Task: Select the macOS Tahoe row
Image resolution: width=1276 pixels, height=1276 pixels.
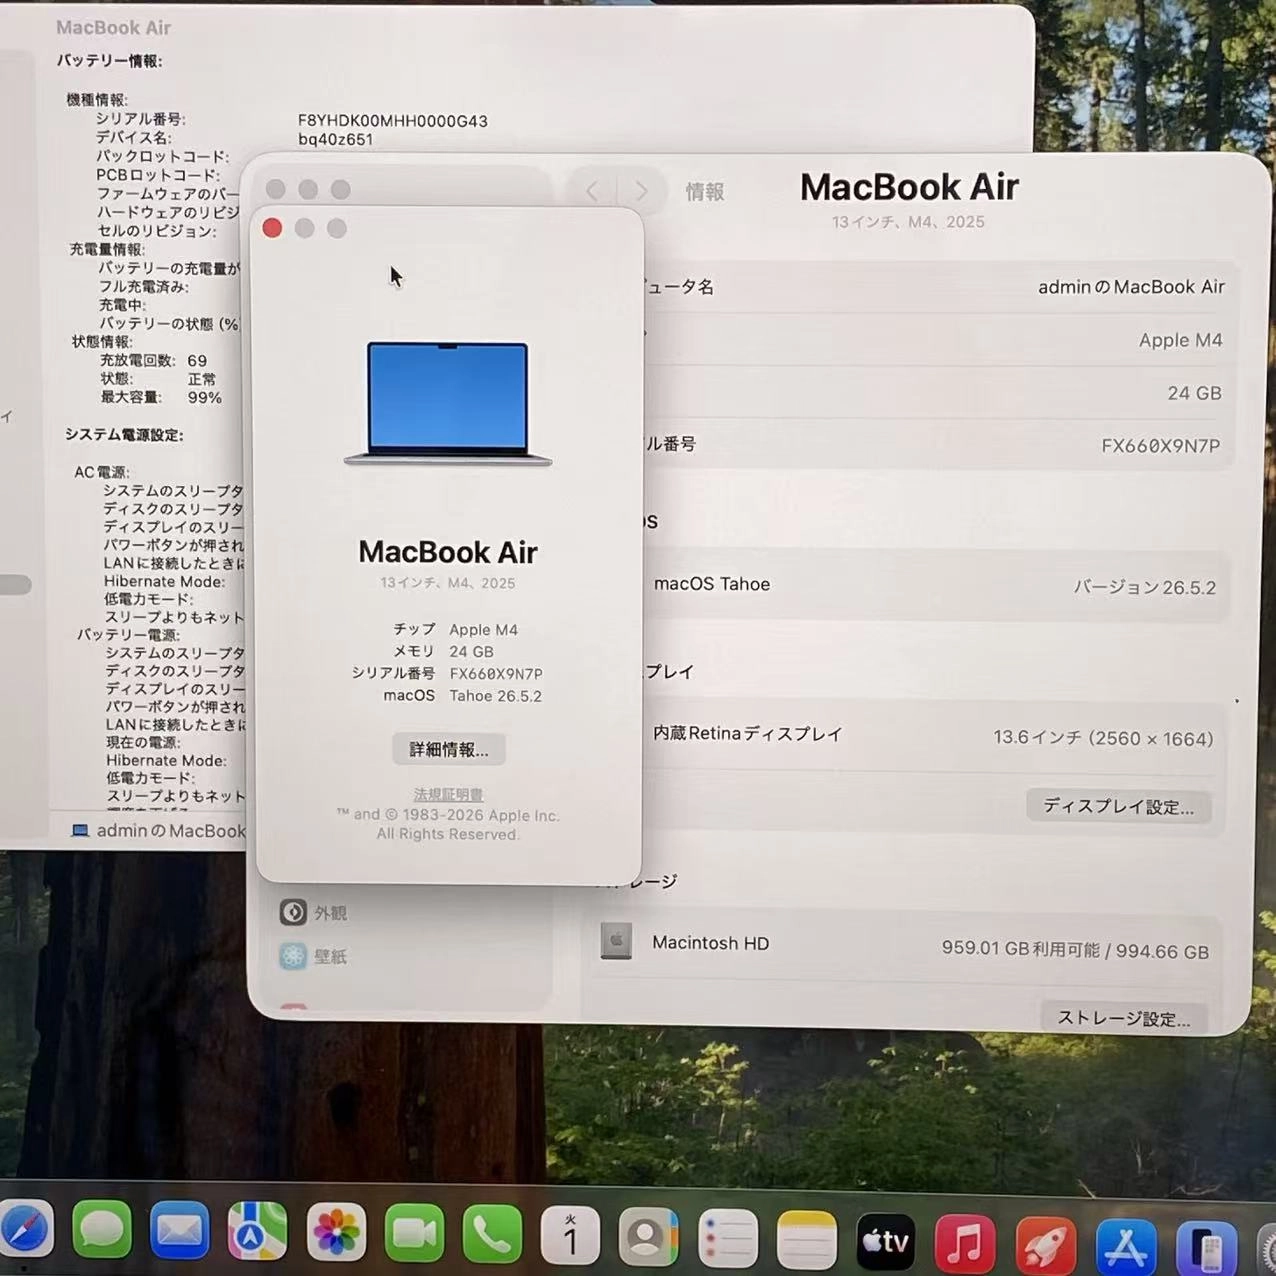Action: click(x=935, y=585)
